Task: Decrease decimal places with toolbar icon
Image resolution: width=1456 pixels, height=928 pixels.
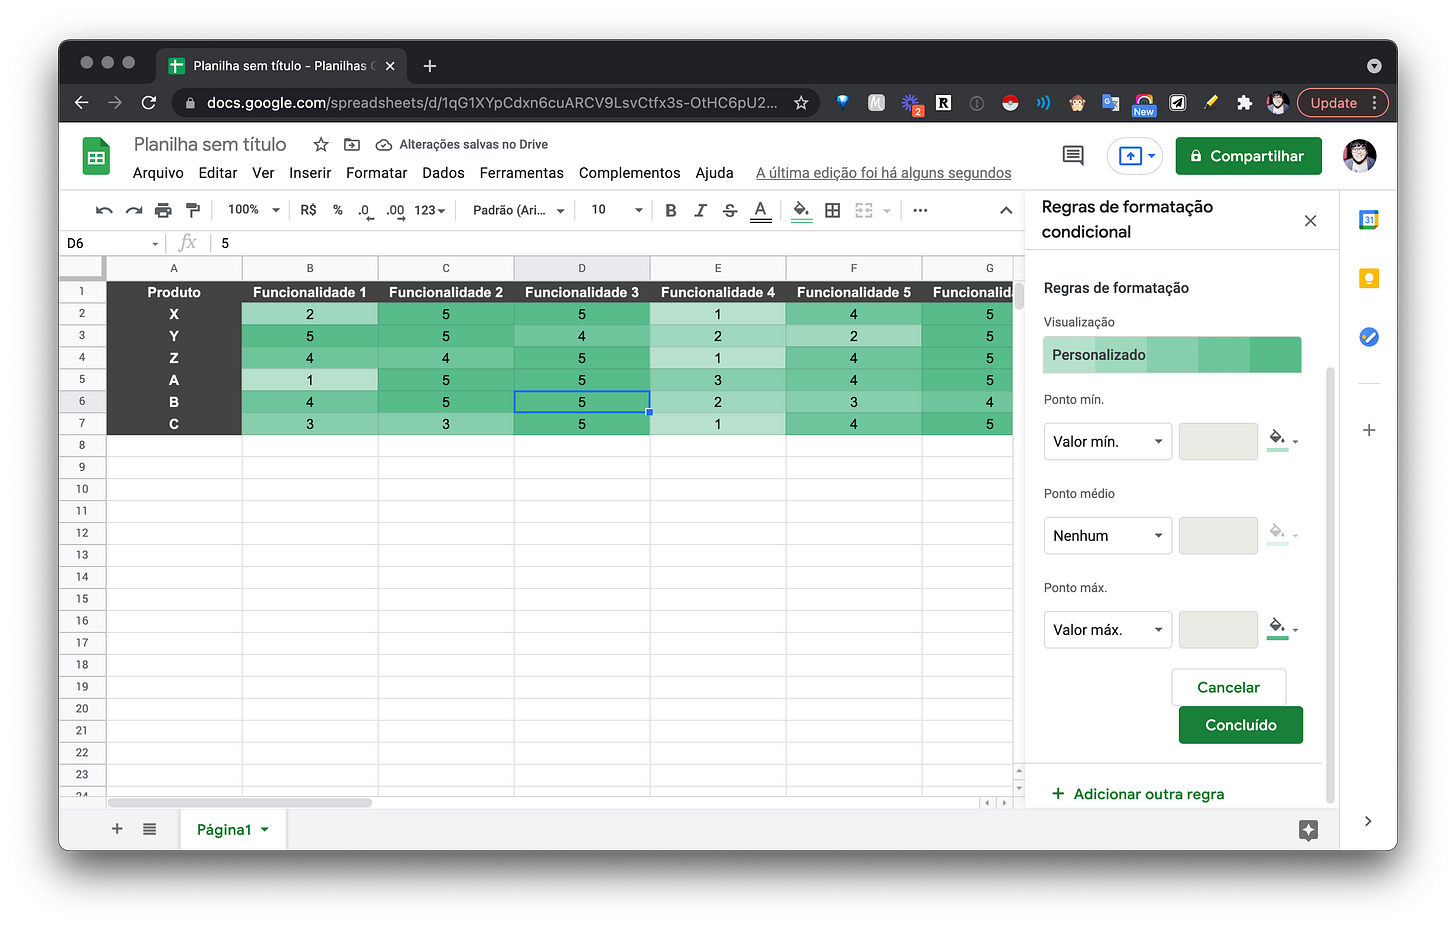Action: (x=363, y=210)
